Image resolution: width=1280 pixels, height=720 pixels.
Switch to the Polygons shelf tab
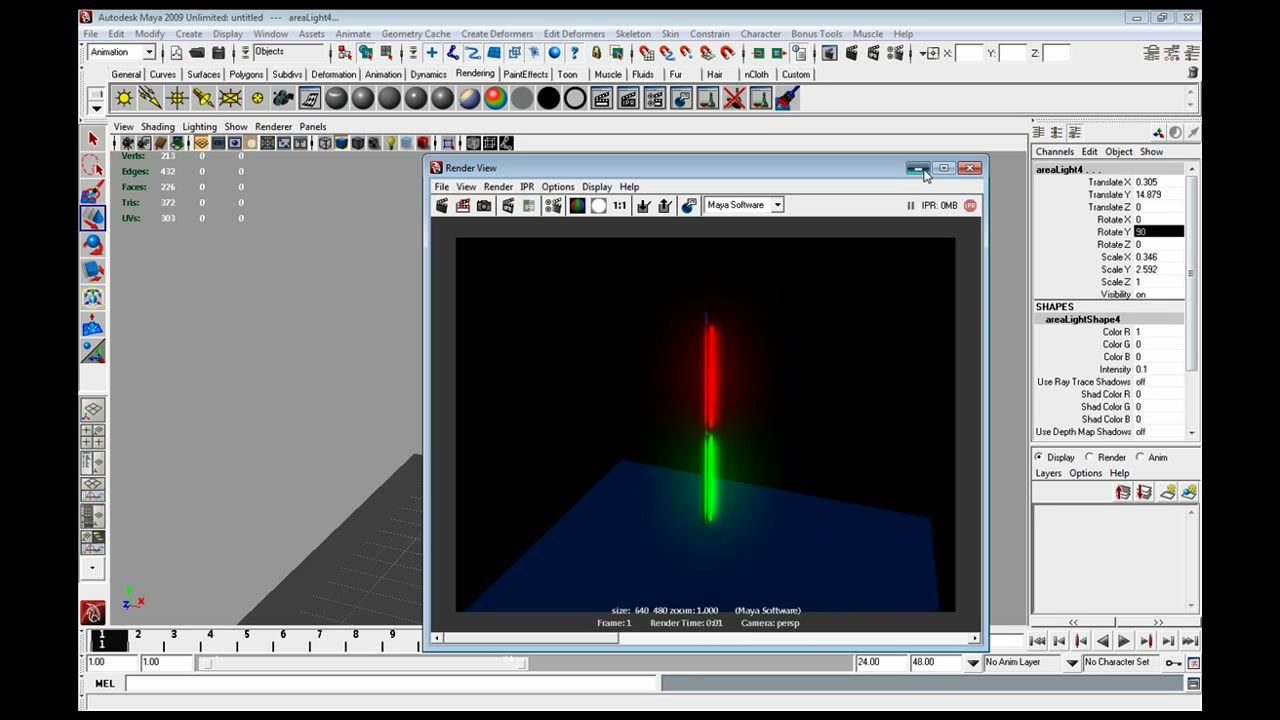246,74
